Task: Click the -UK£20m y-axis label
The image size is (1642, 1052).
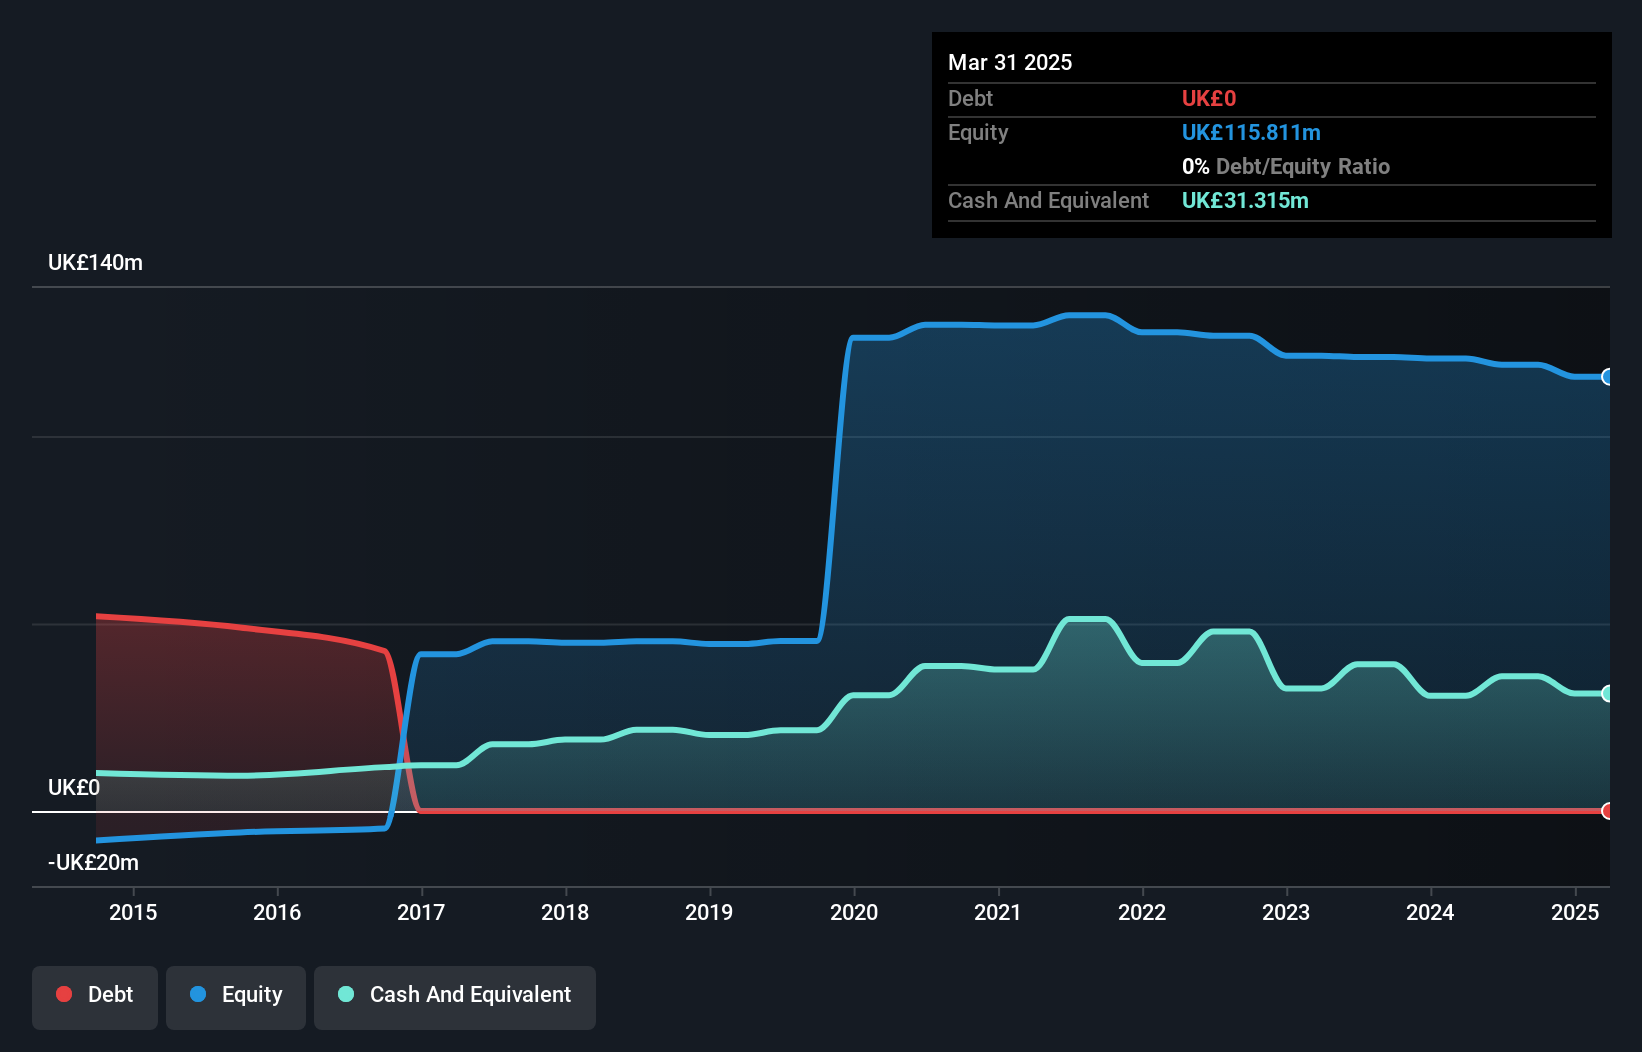Action: (x=93, y=863)
